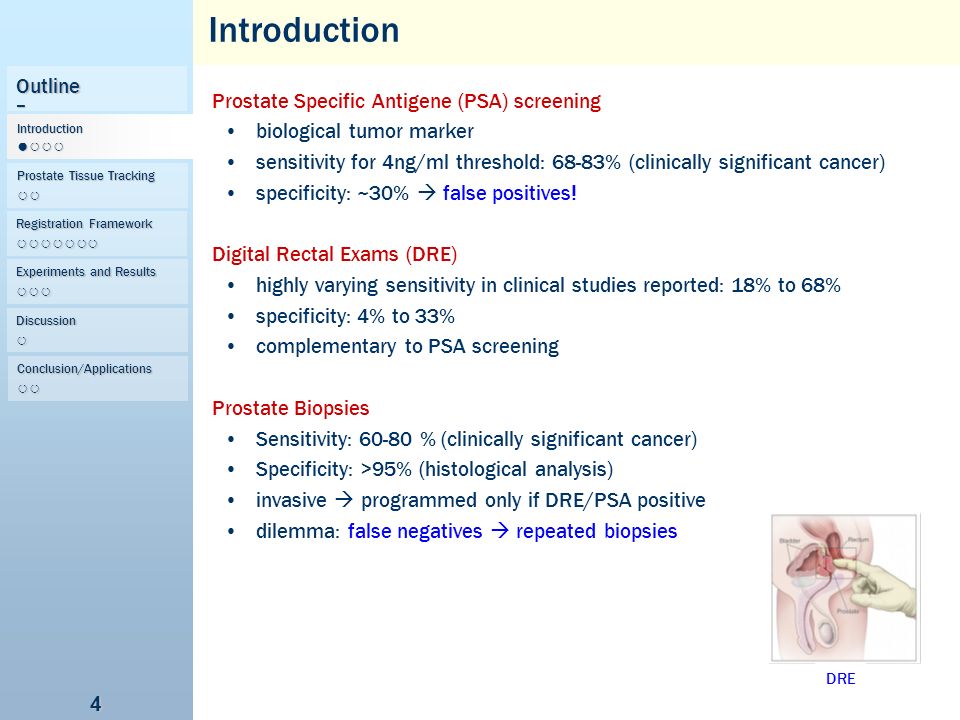Select the Prostate Biopsies heading
960x720 pixels.
click(290, 408)
